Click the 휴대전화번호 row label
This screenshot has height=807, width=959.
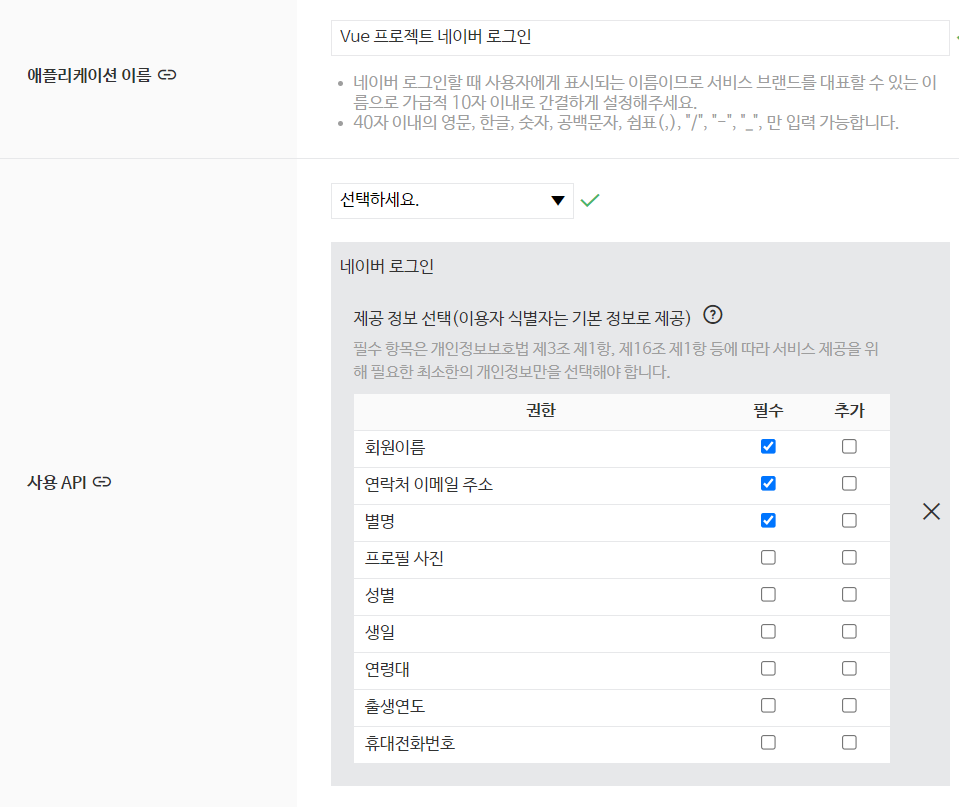[410, 743]
